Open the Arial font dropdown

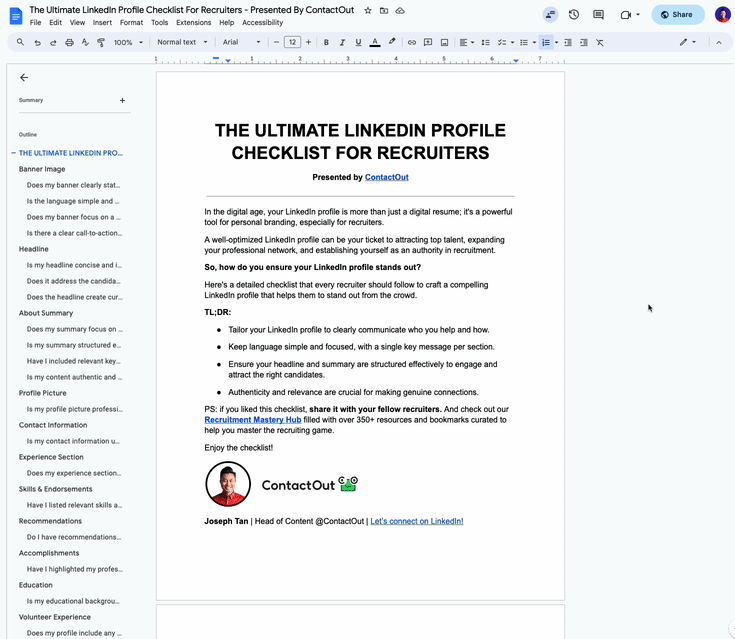coord(241,43)
